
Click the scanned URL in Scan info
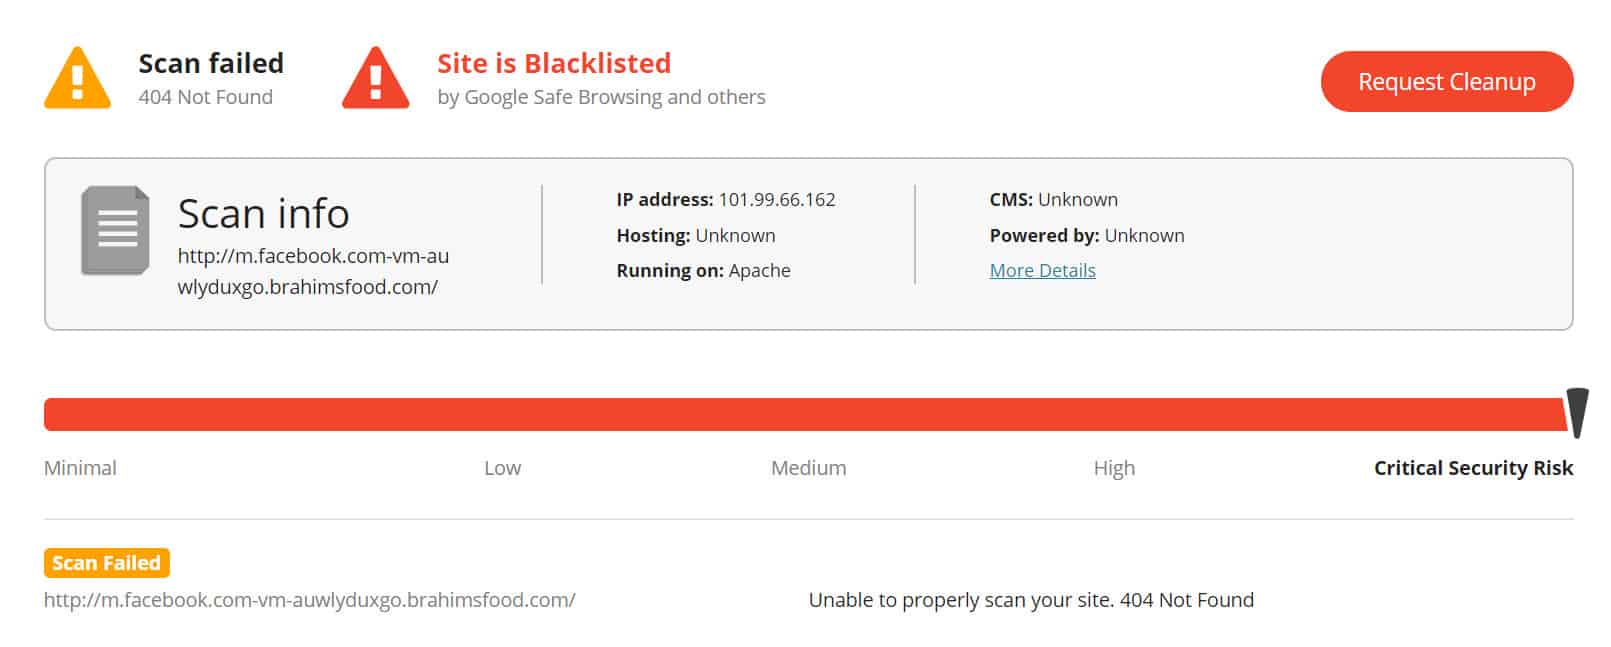coord(313,271)
